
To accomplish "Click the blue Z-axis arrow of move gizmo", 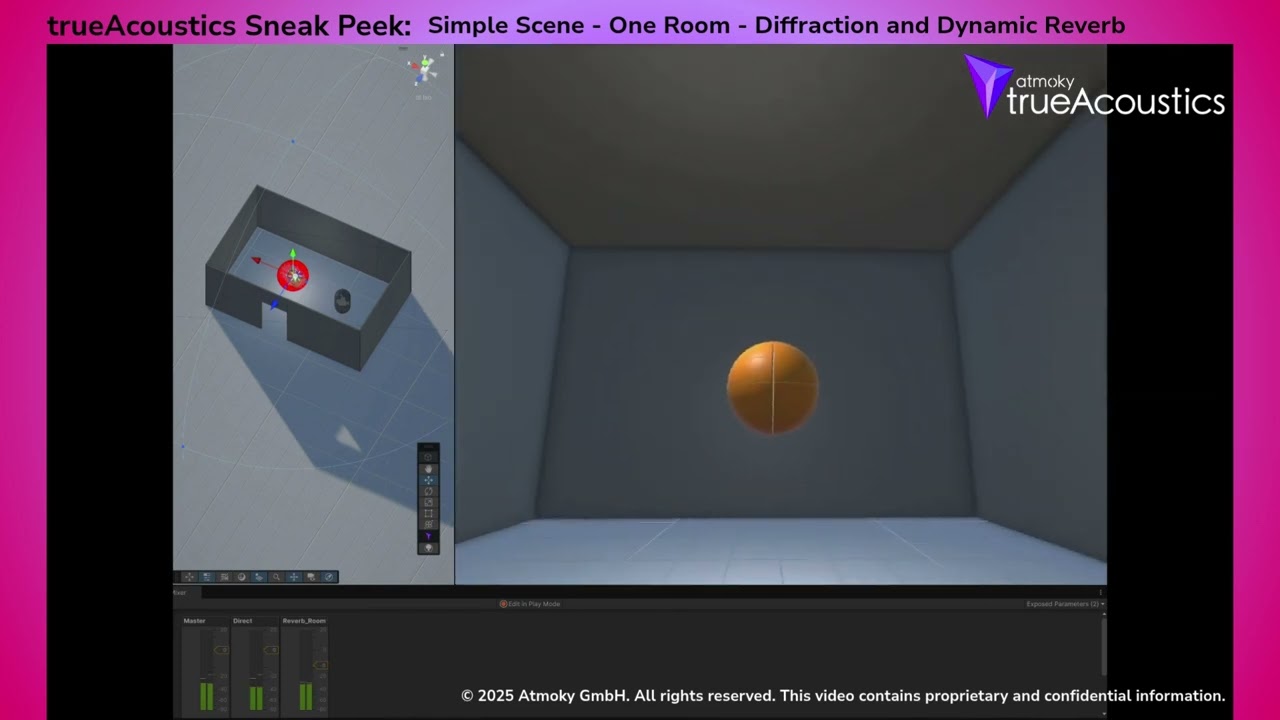I will coord(274,304).
